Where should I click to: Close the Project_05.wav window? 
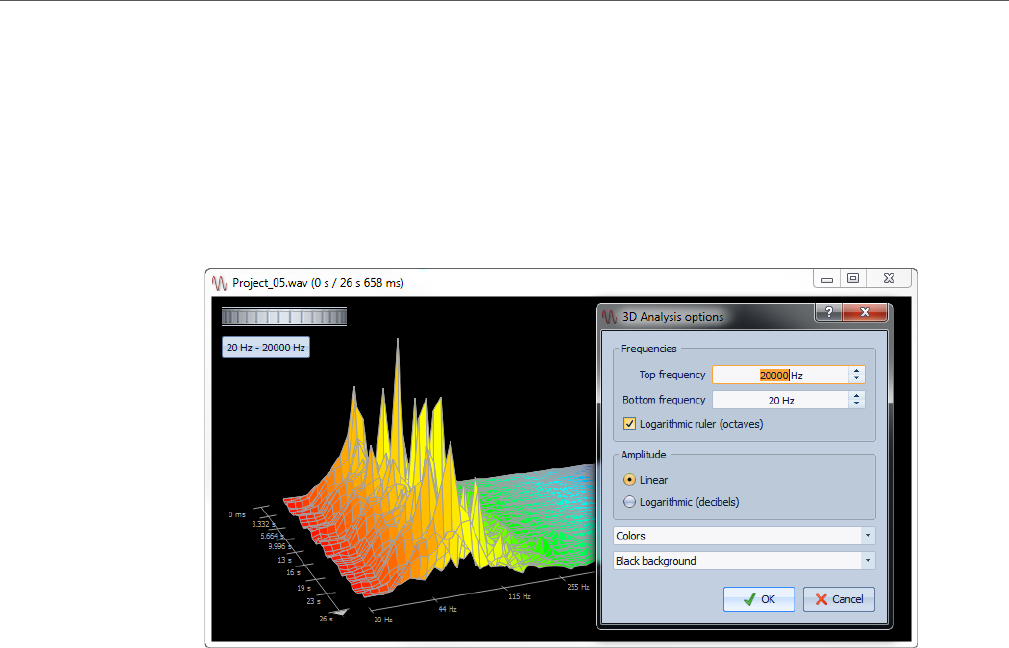[889, 279]
